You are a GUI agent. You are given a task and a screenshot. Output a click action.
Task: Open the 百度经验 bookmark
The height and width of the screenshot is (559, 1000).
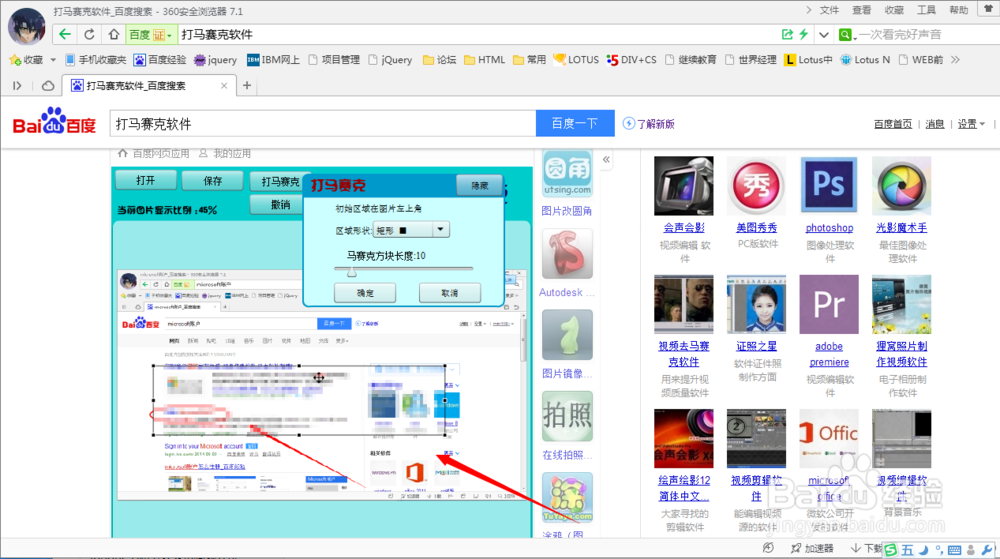[x=160, y=60]
